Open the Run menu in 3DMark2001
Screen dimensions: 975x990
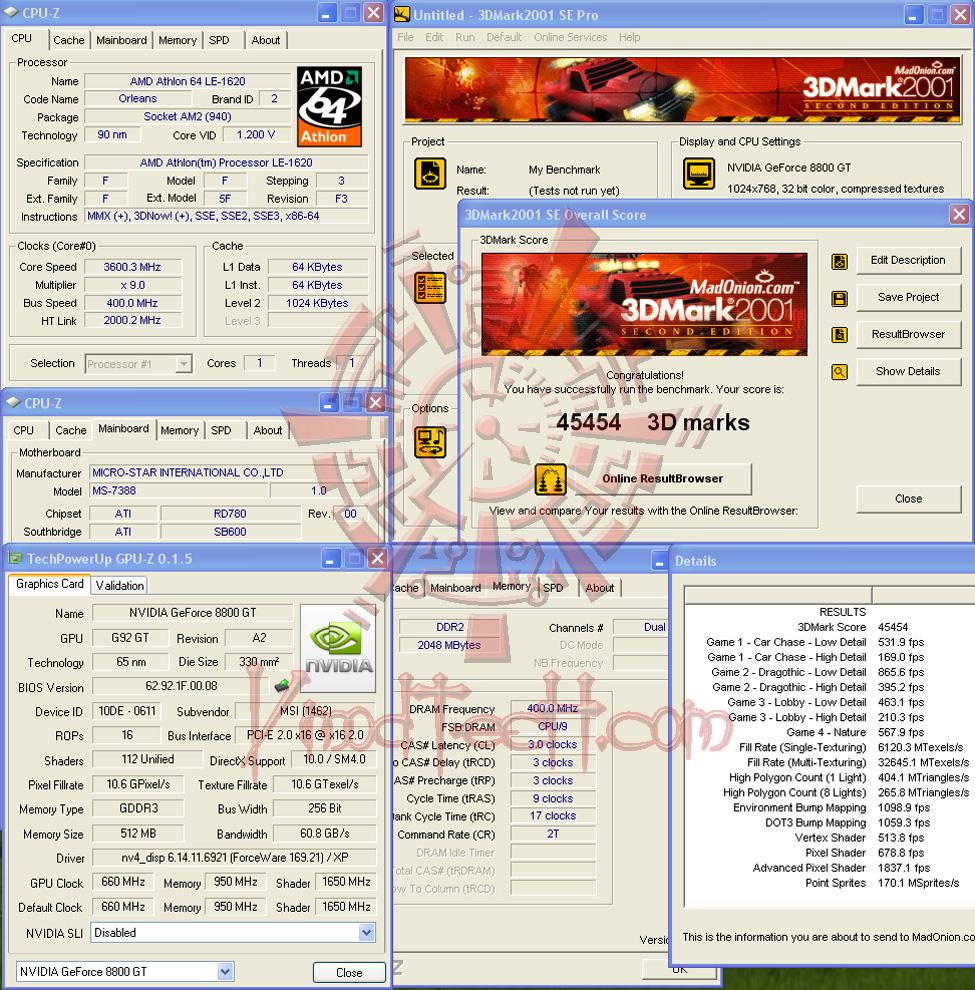click(465, 37)
